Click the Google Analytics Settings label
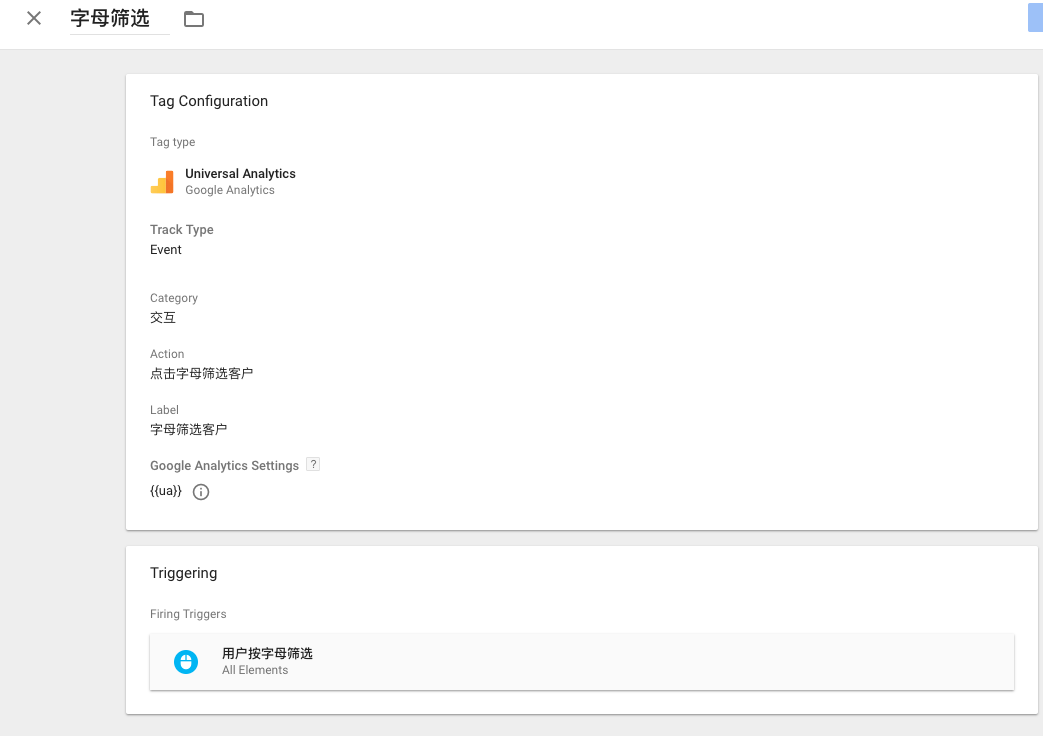The image size is (1043, 736). click(x=224, y=466)
